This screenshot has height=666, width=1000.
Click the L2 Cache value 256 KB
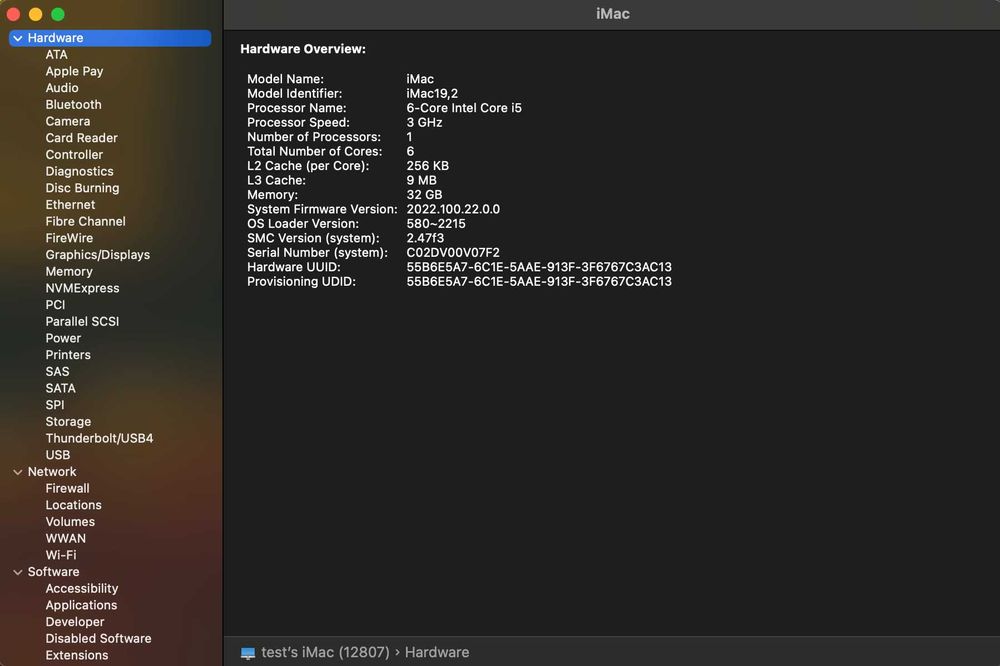(427, 166)
